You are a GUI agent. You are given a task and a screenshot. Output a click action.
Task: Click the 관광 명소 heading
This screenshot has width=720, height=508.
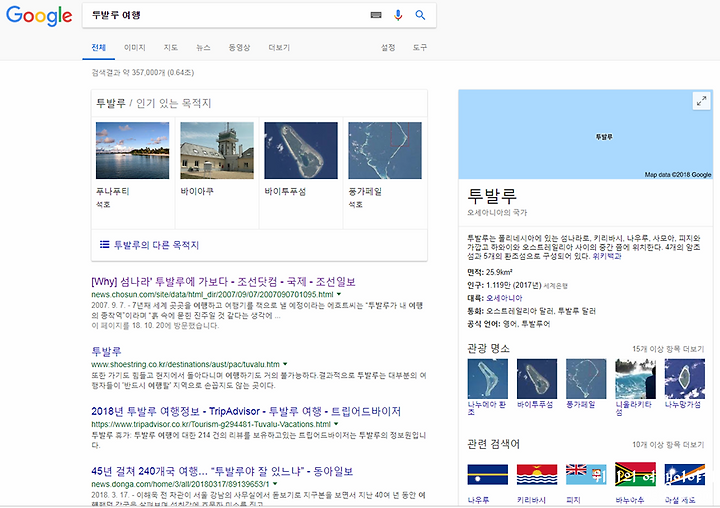click(488, 349)
